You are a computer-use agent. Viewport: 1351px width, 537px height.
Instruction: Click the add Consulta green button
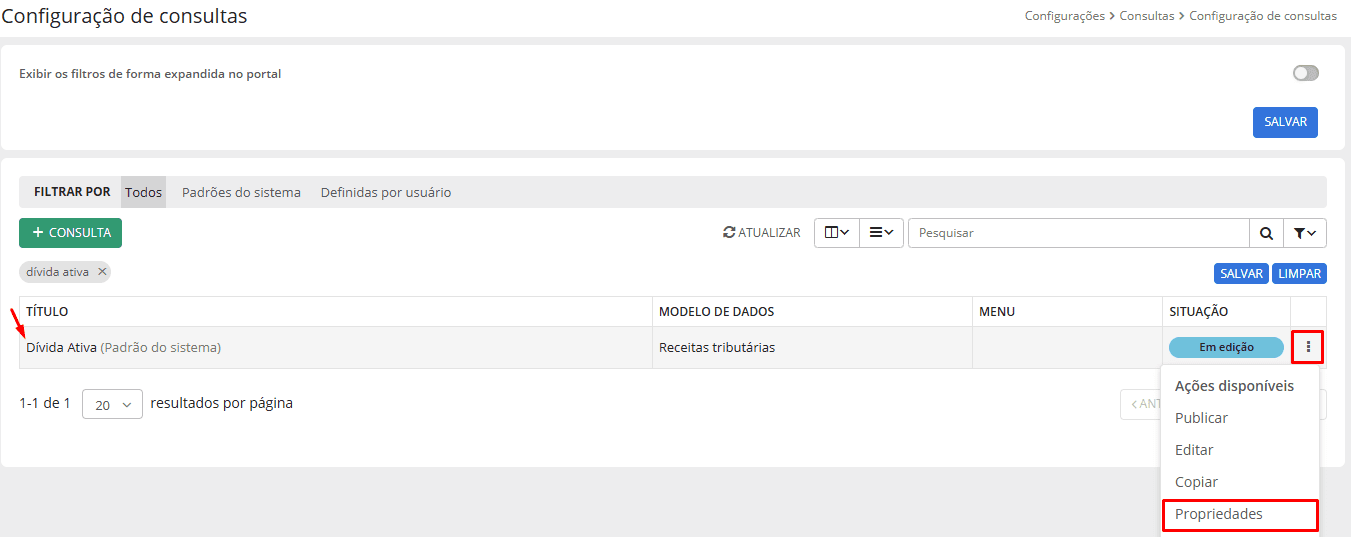tap(70, 233)
